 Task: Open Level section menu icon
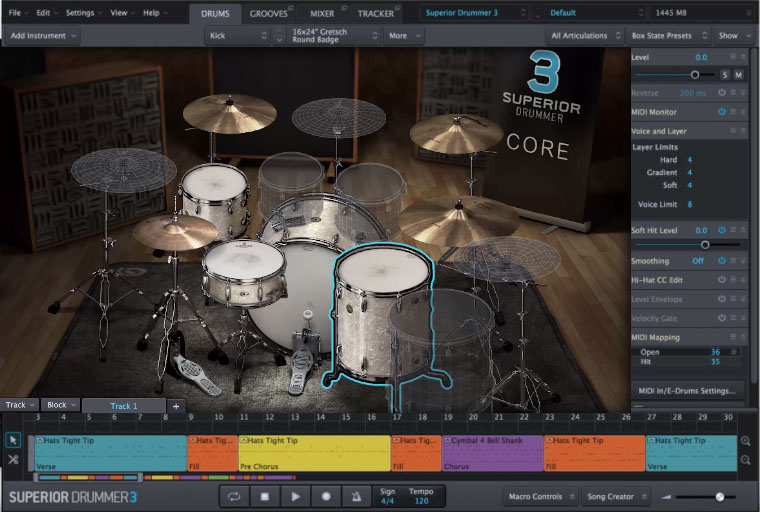[733, 57]
